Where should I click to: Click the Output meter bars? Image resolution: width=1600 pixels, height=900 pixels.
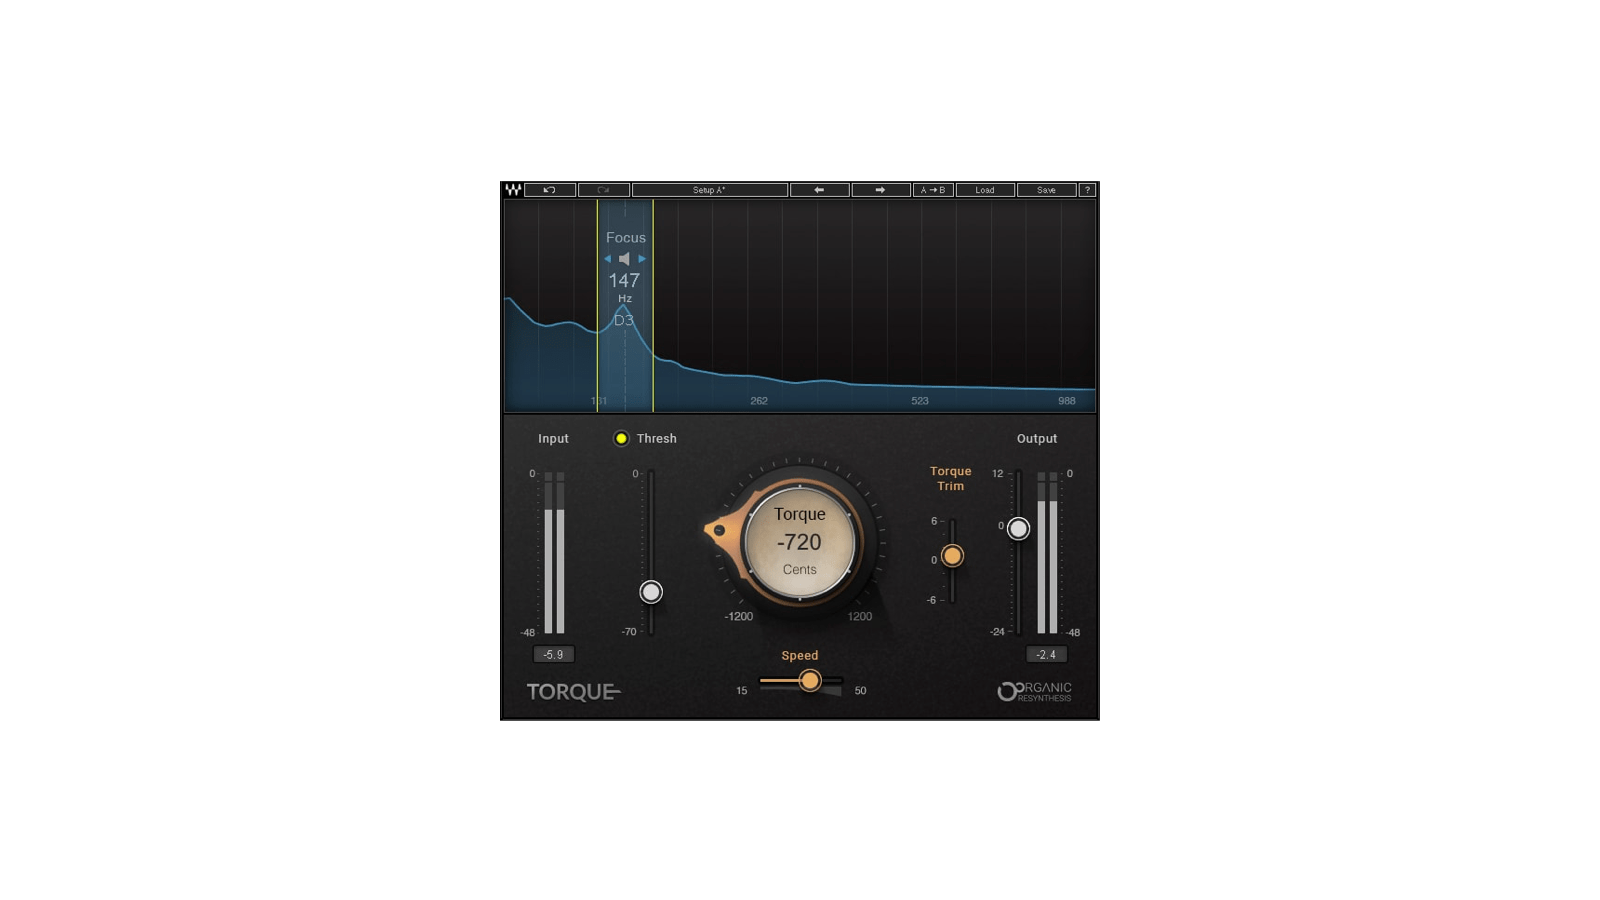click(1047, 553)
